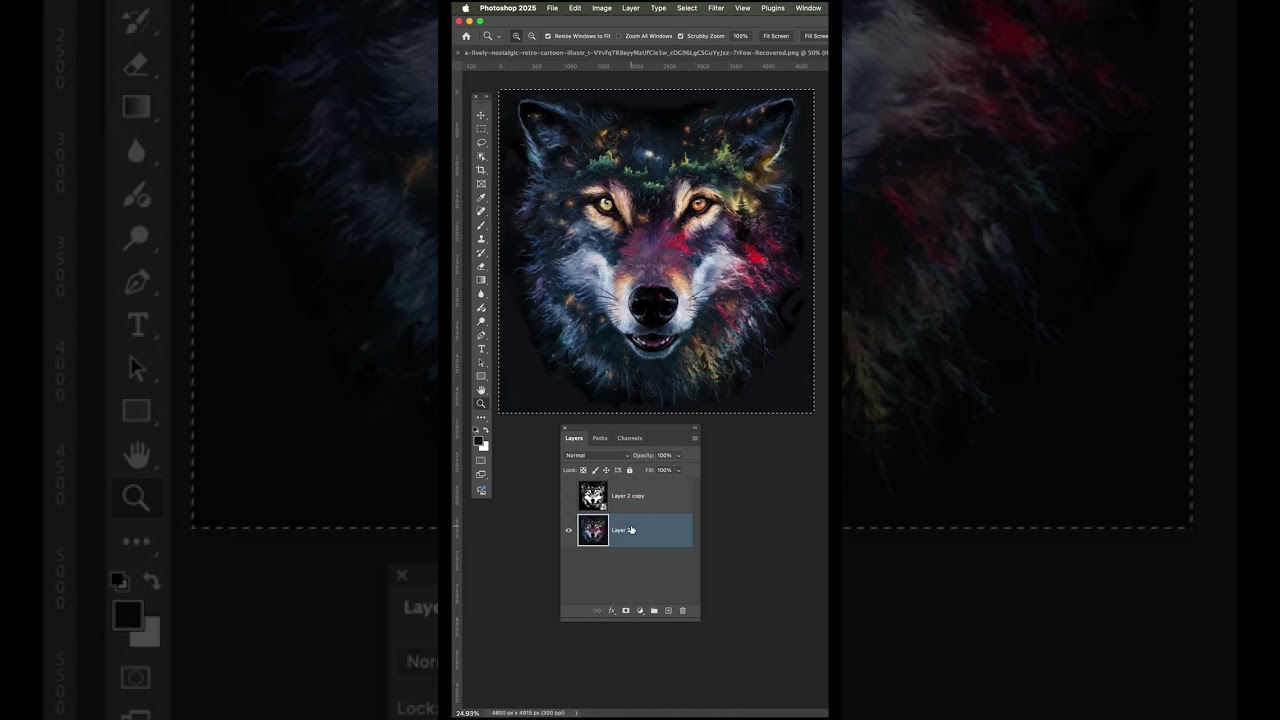Hide Layer 2 with eye icon

(569, 530)
